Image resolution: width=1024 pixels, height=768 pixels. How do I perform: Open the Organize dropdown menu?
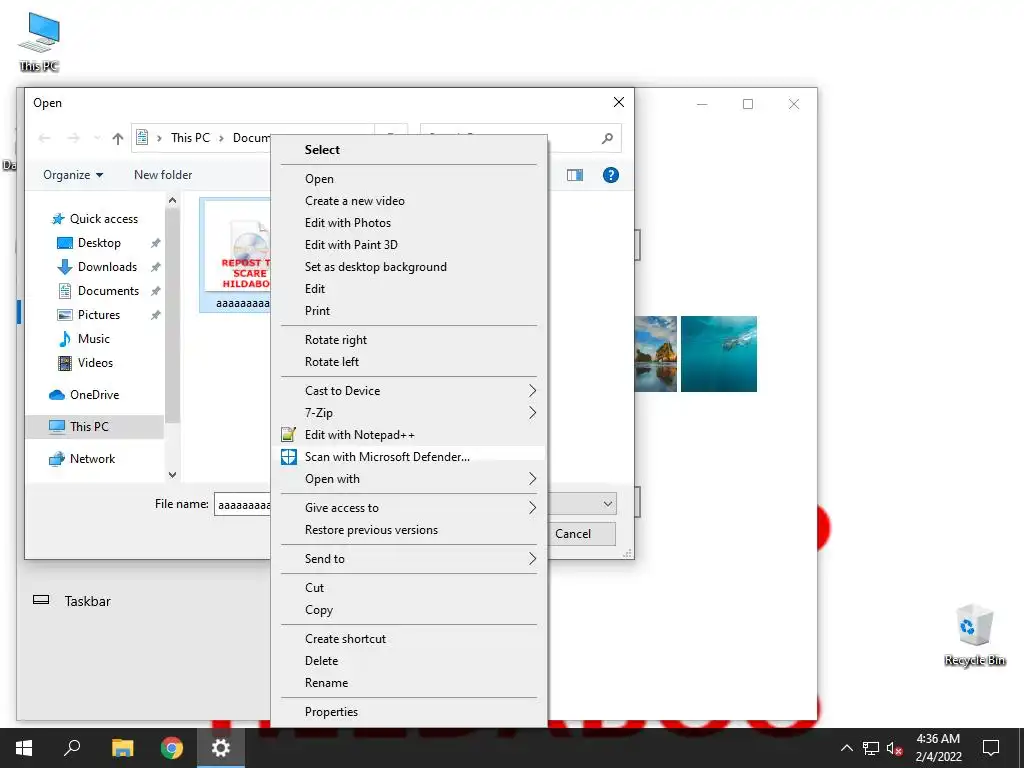72,175
